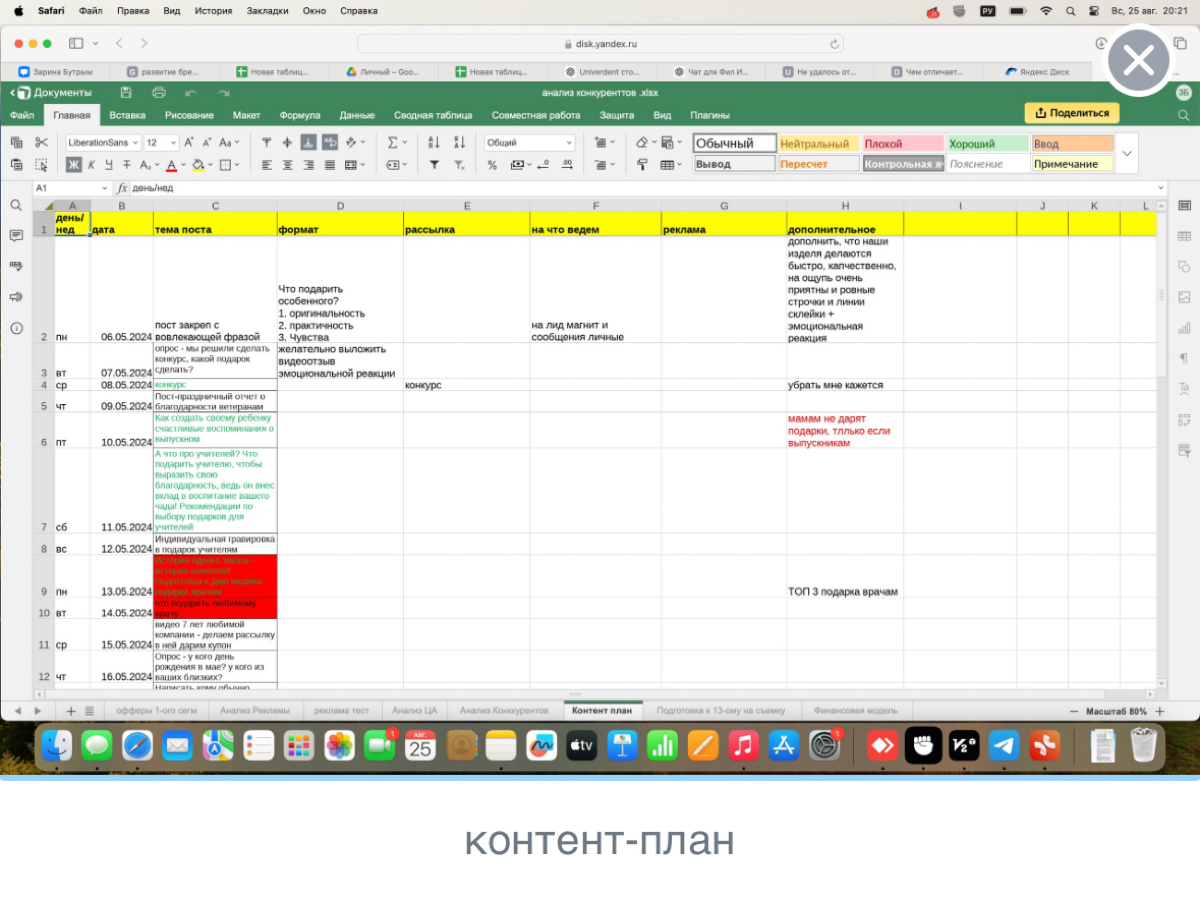This screenshot has height=902, width=1200.
Task: Align text left
Action: tap(266, 164)
